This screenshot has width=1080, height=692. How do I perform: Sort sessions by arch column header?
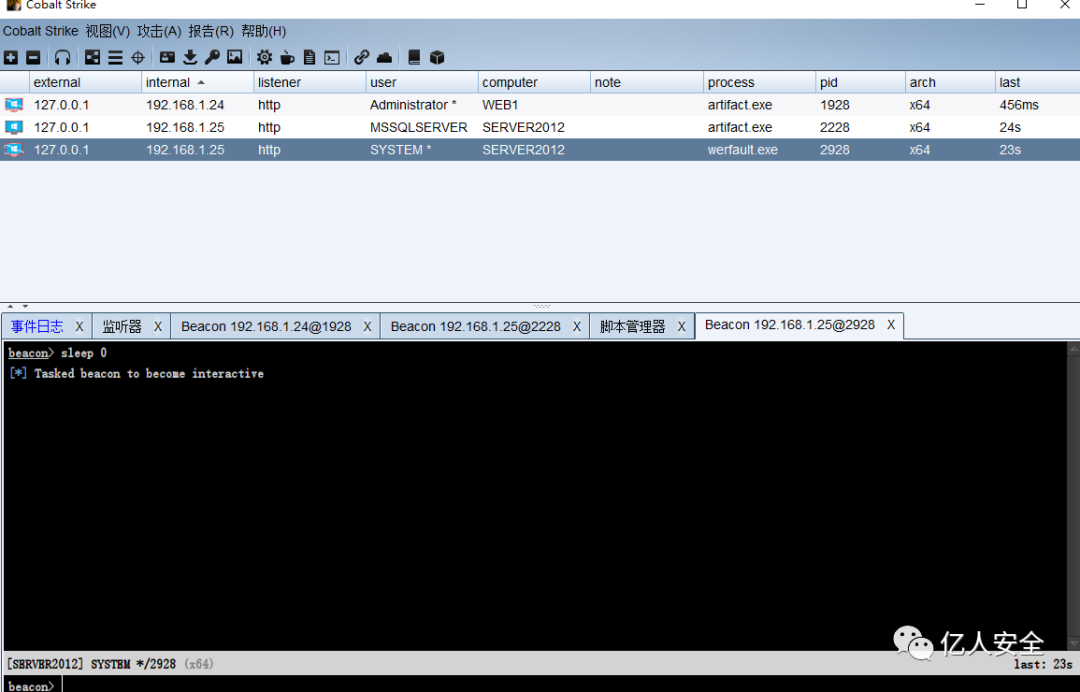[950, 83]
